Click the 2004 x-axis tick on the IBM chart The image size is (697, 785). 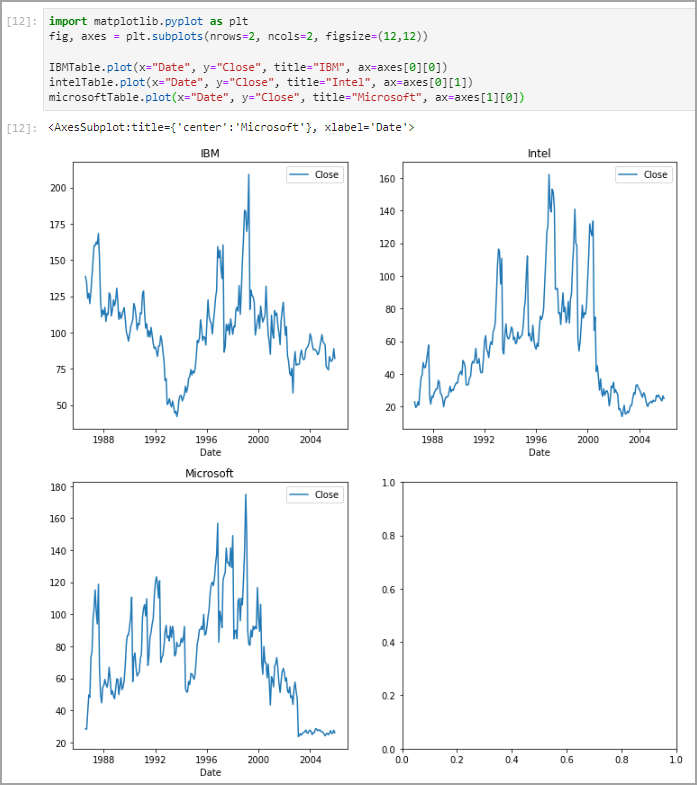(310, 440)
